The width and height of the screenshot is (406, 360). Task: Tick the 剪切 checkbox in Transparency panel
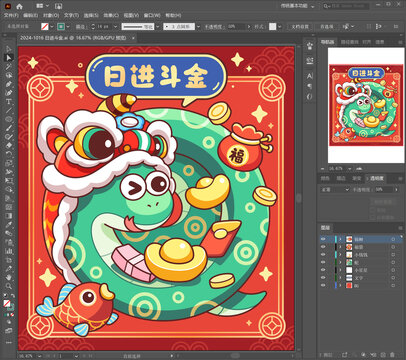[373, 210]
